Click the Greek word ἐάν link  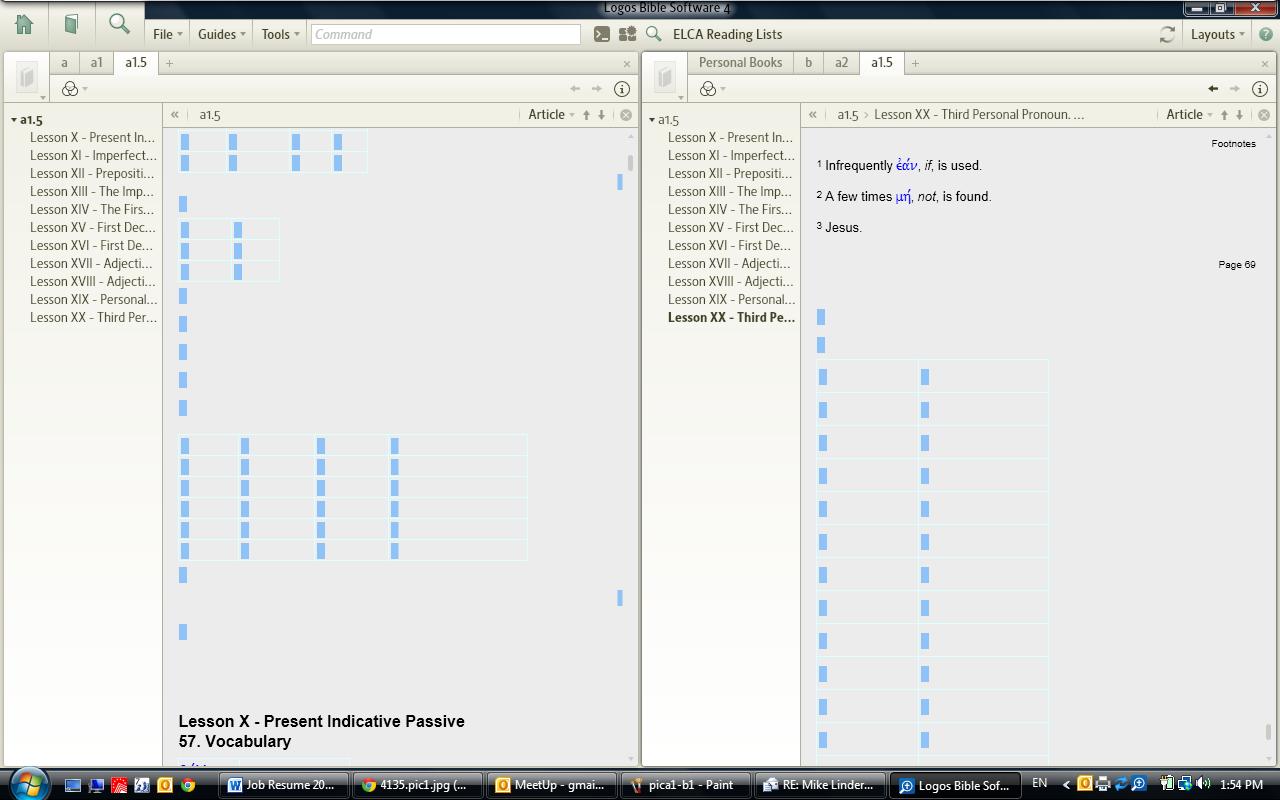point(906,165)
